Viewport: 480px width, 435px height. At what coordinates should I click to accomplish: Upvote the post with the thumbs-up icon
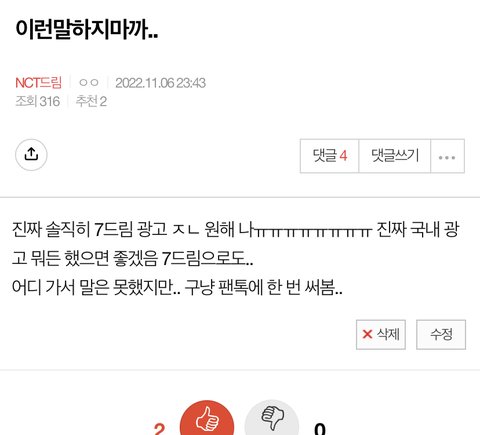[207, 419]
